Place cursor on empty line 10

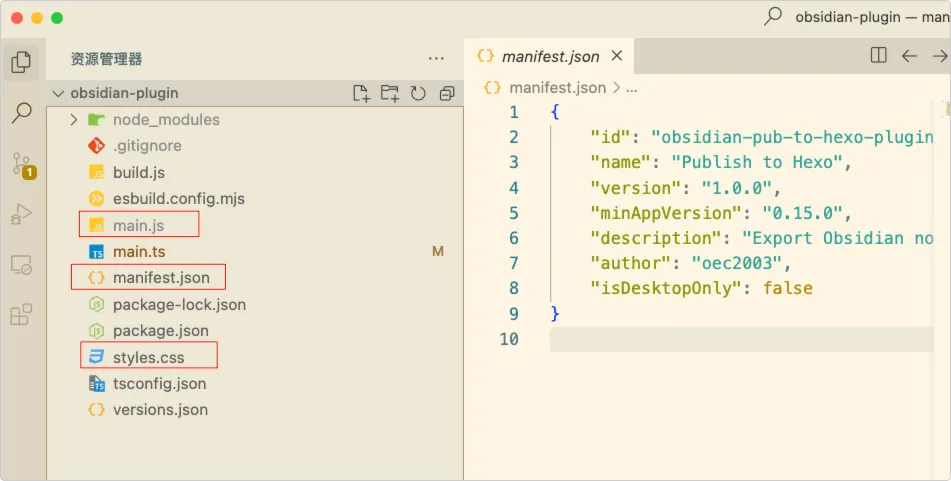coord(741,339)
